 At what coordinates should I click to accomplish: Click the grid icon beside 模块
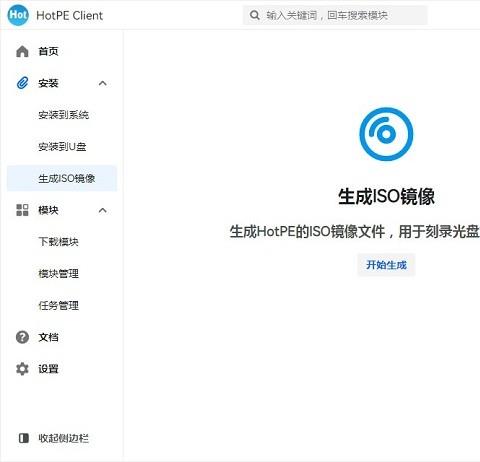tap(22, 210)
